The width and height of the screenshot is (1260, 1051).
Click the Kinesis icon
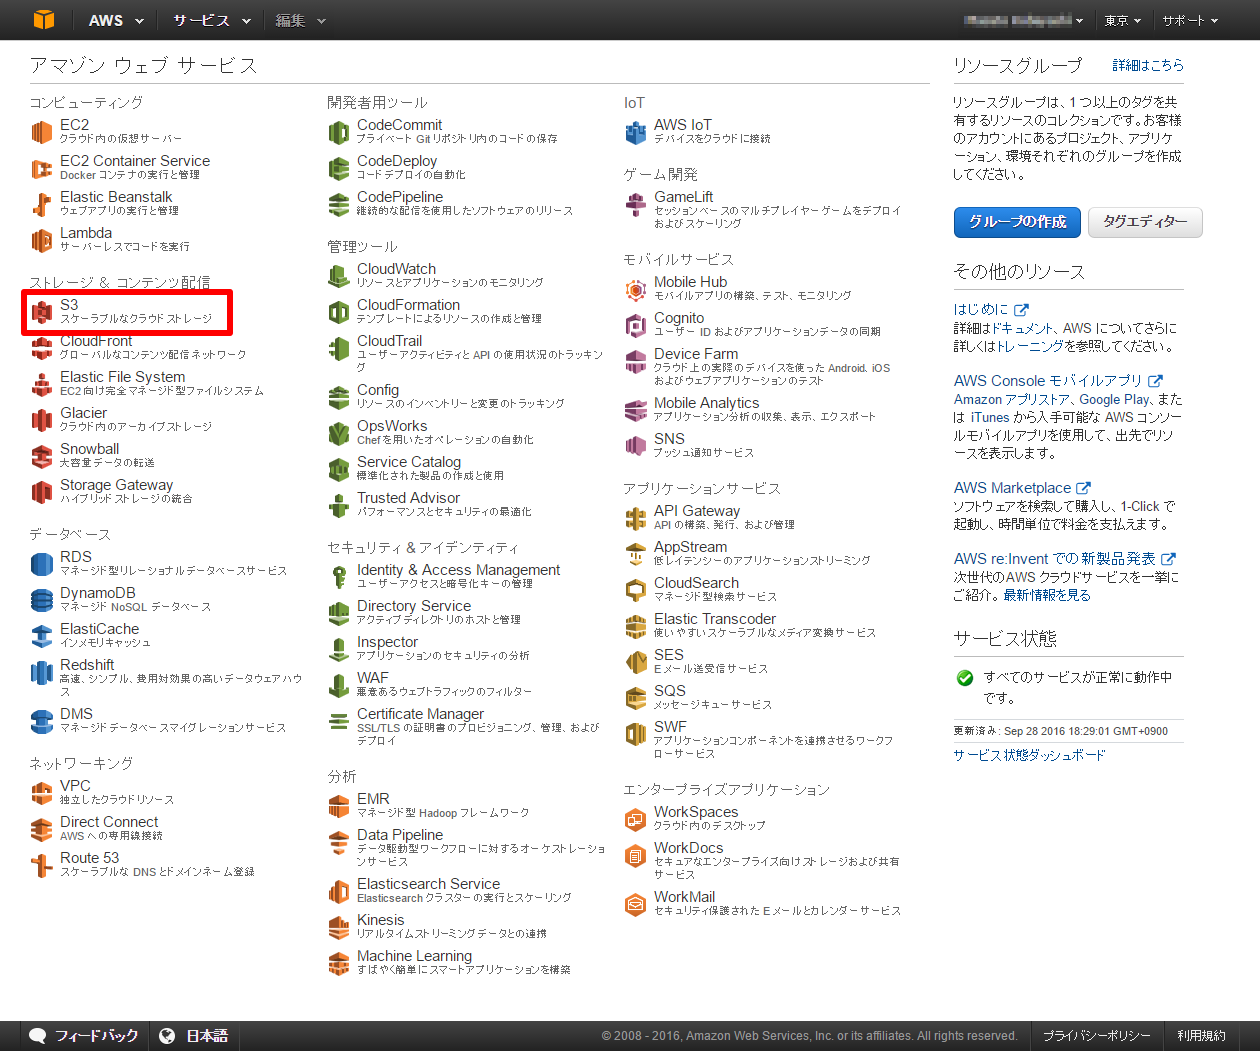click(x=338, y=927)
